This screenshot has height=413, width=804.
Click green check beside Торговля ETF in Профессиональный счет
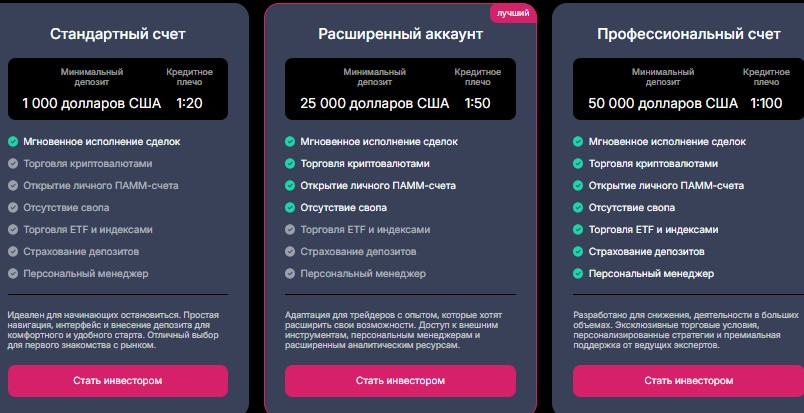578,230
